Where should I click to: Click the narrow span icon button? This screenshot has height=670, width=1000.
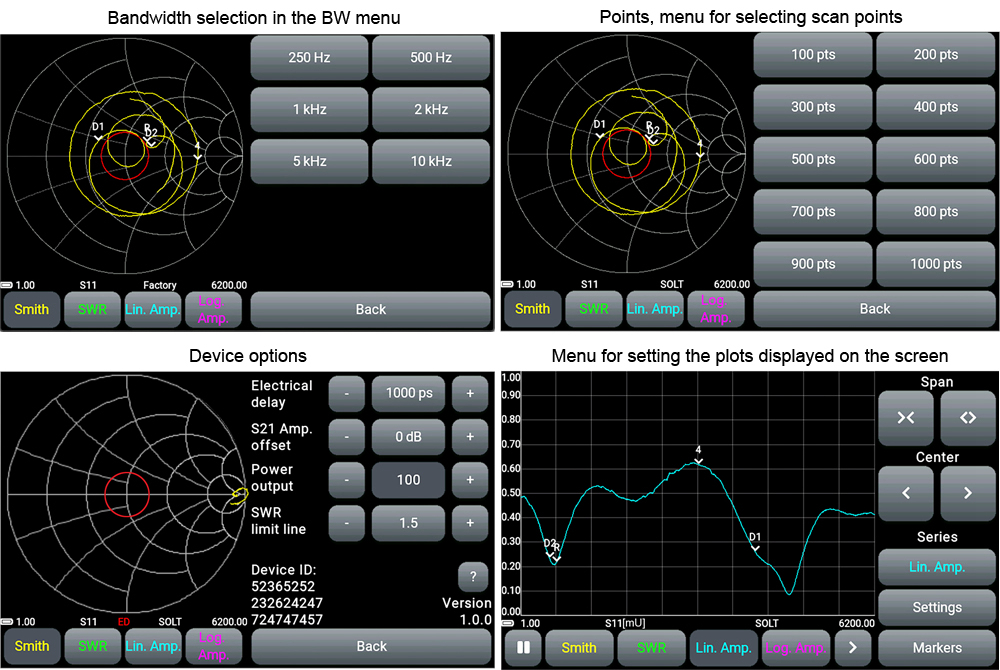coord(906,418)
